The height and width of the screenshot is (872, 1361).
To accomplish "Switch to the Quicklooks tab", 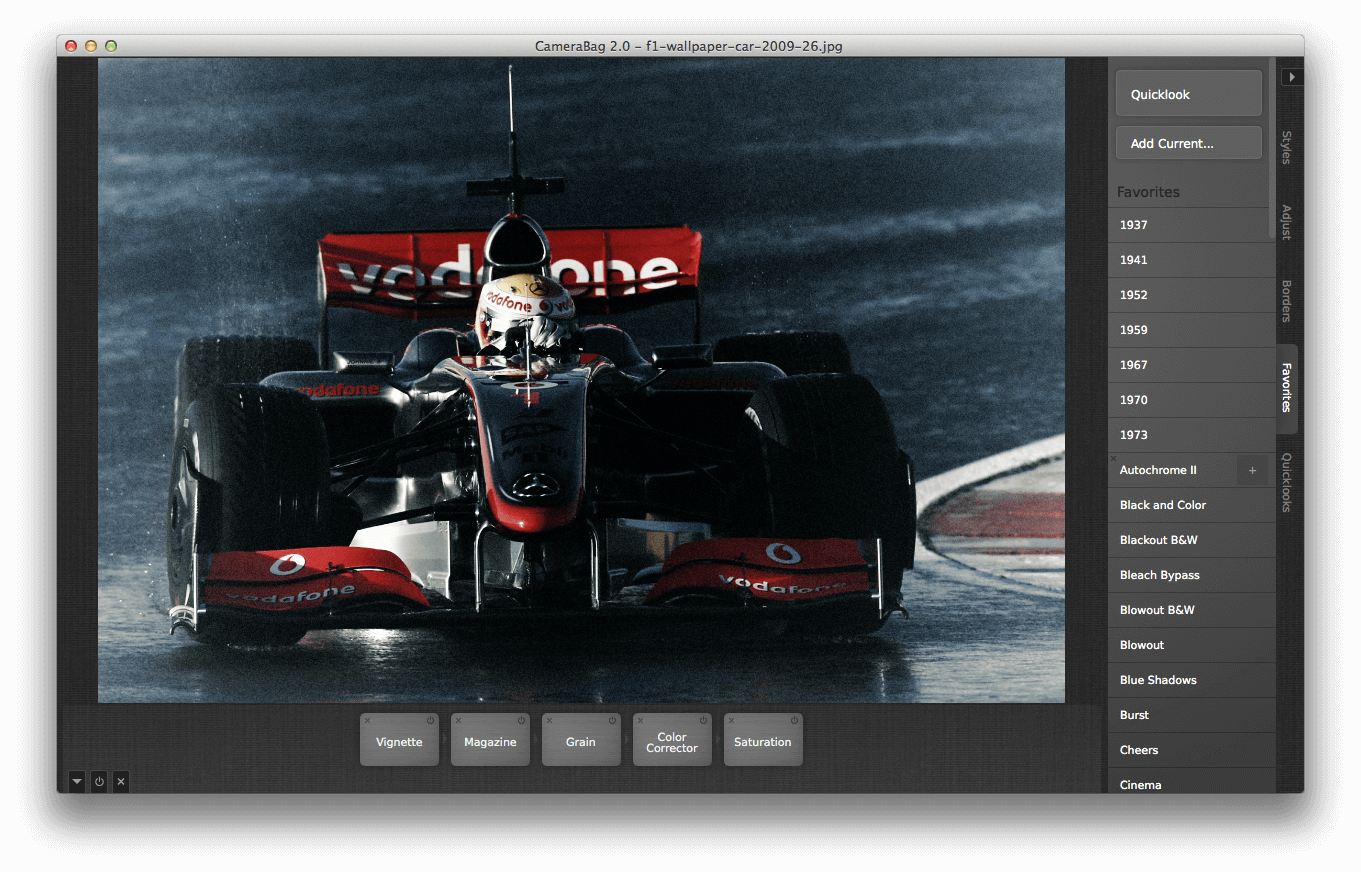I will click(1287, 483).
